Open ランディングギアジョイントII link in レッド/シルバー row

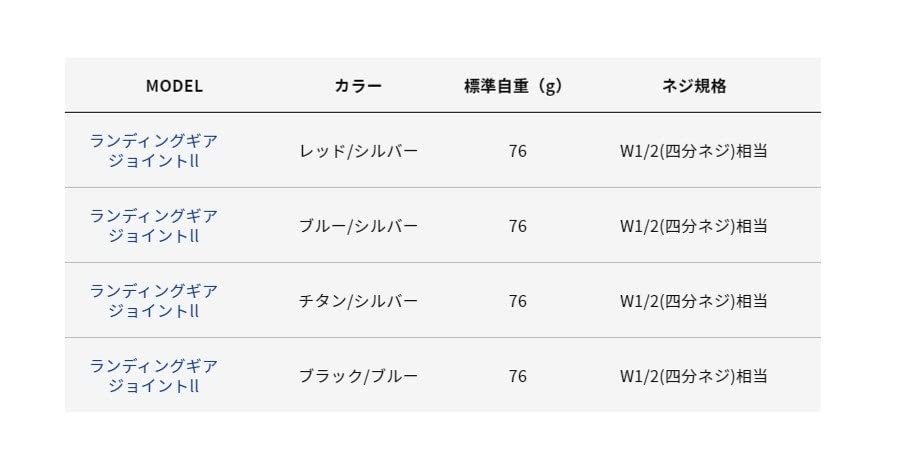[x=154, y=150]
